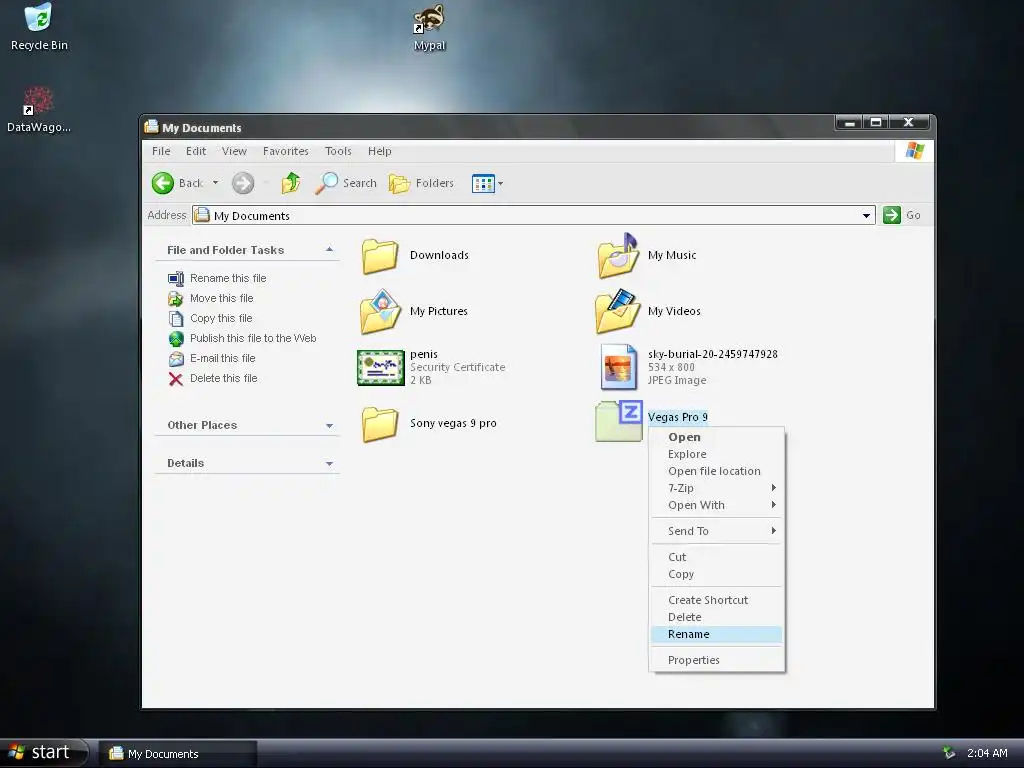Select the My Pictures folder icon

[379, 312]
